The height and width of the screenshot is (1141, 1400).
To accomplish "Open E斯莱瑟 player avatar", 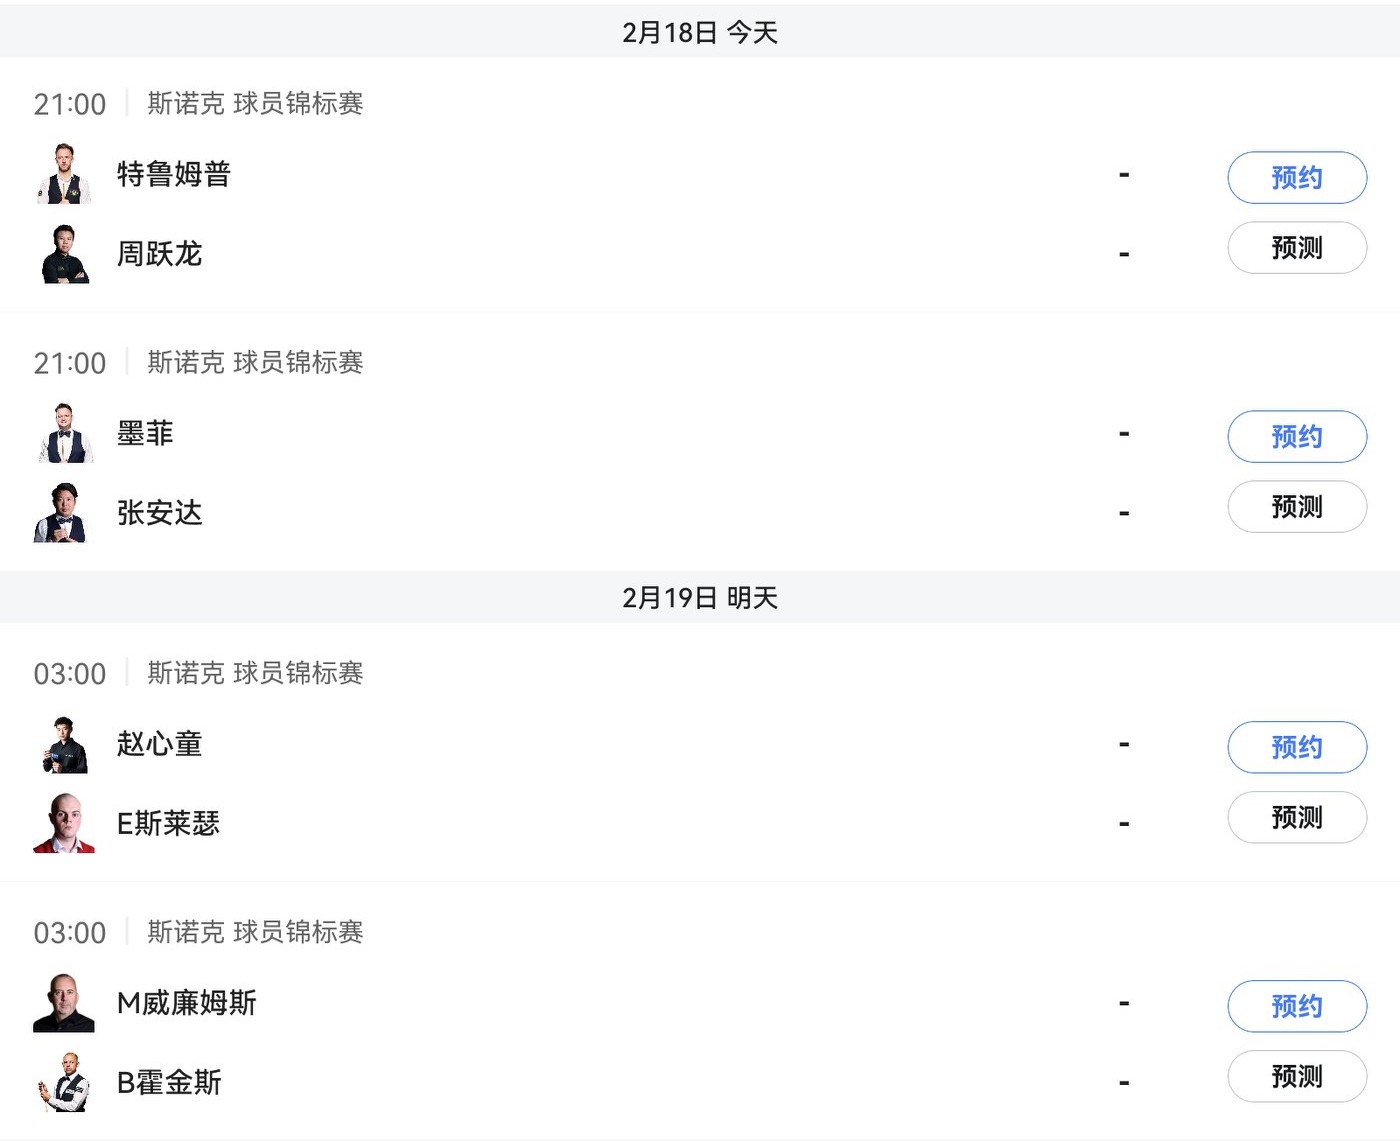I will (x=64, y=824).
